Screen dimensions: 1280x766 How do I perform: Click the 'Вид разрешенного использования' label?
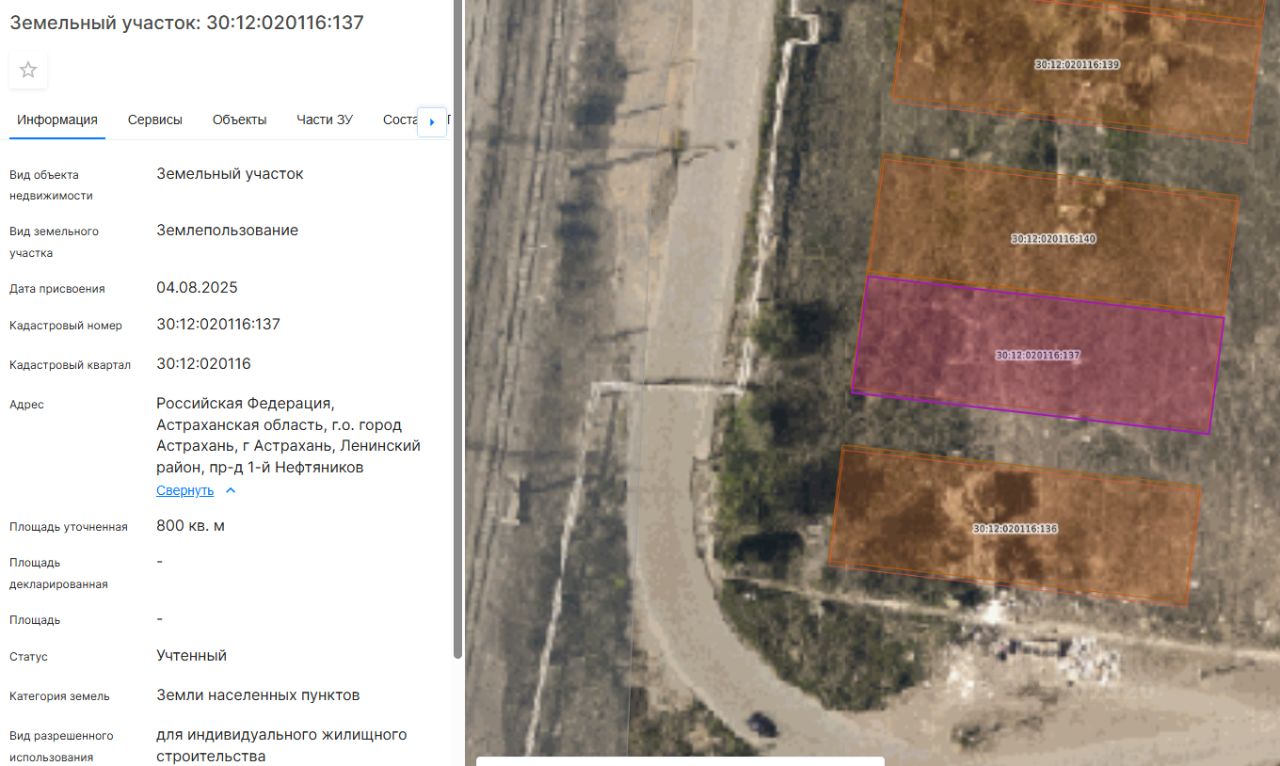click(61, 746)
